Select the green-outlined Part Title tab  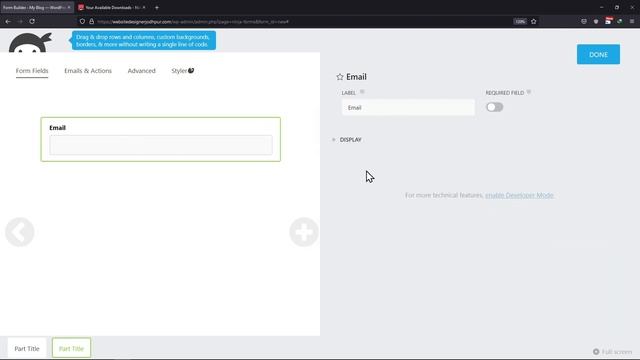point(71,348)
